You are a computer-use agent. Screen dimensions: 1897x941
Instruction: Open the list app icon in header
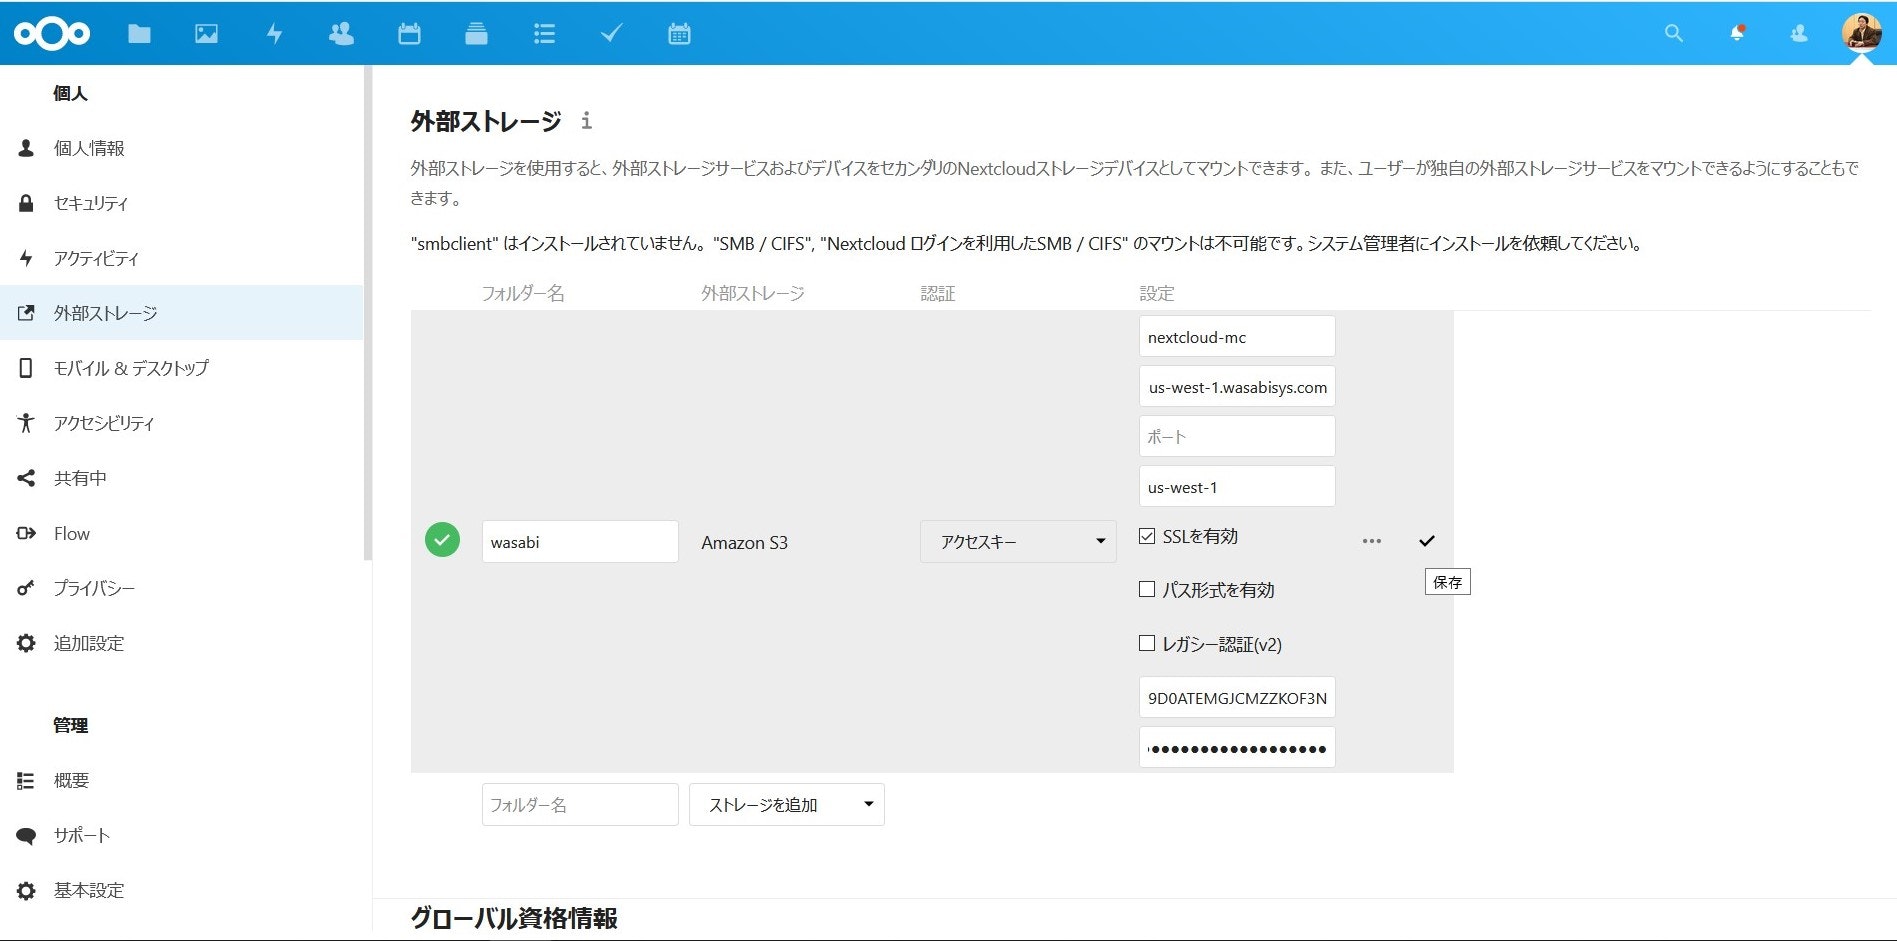[544, 34]
